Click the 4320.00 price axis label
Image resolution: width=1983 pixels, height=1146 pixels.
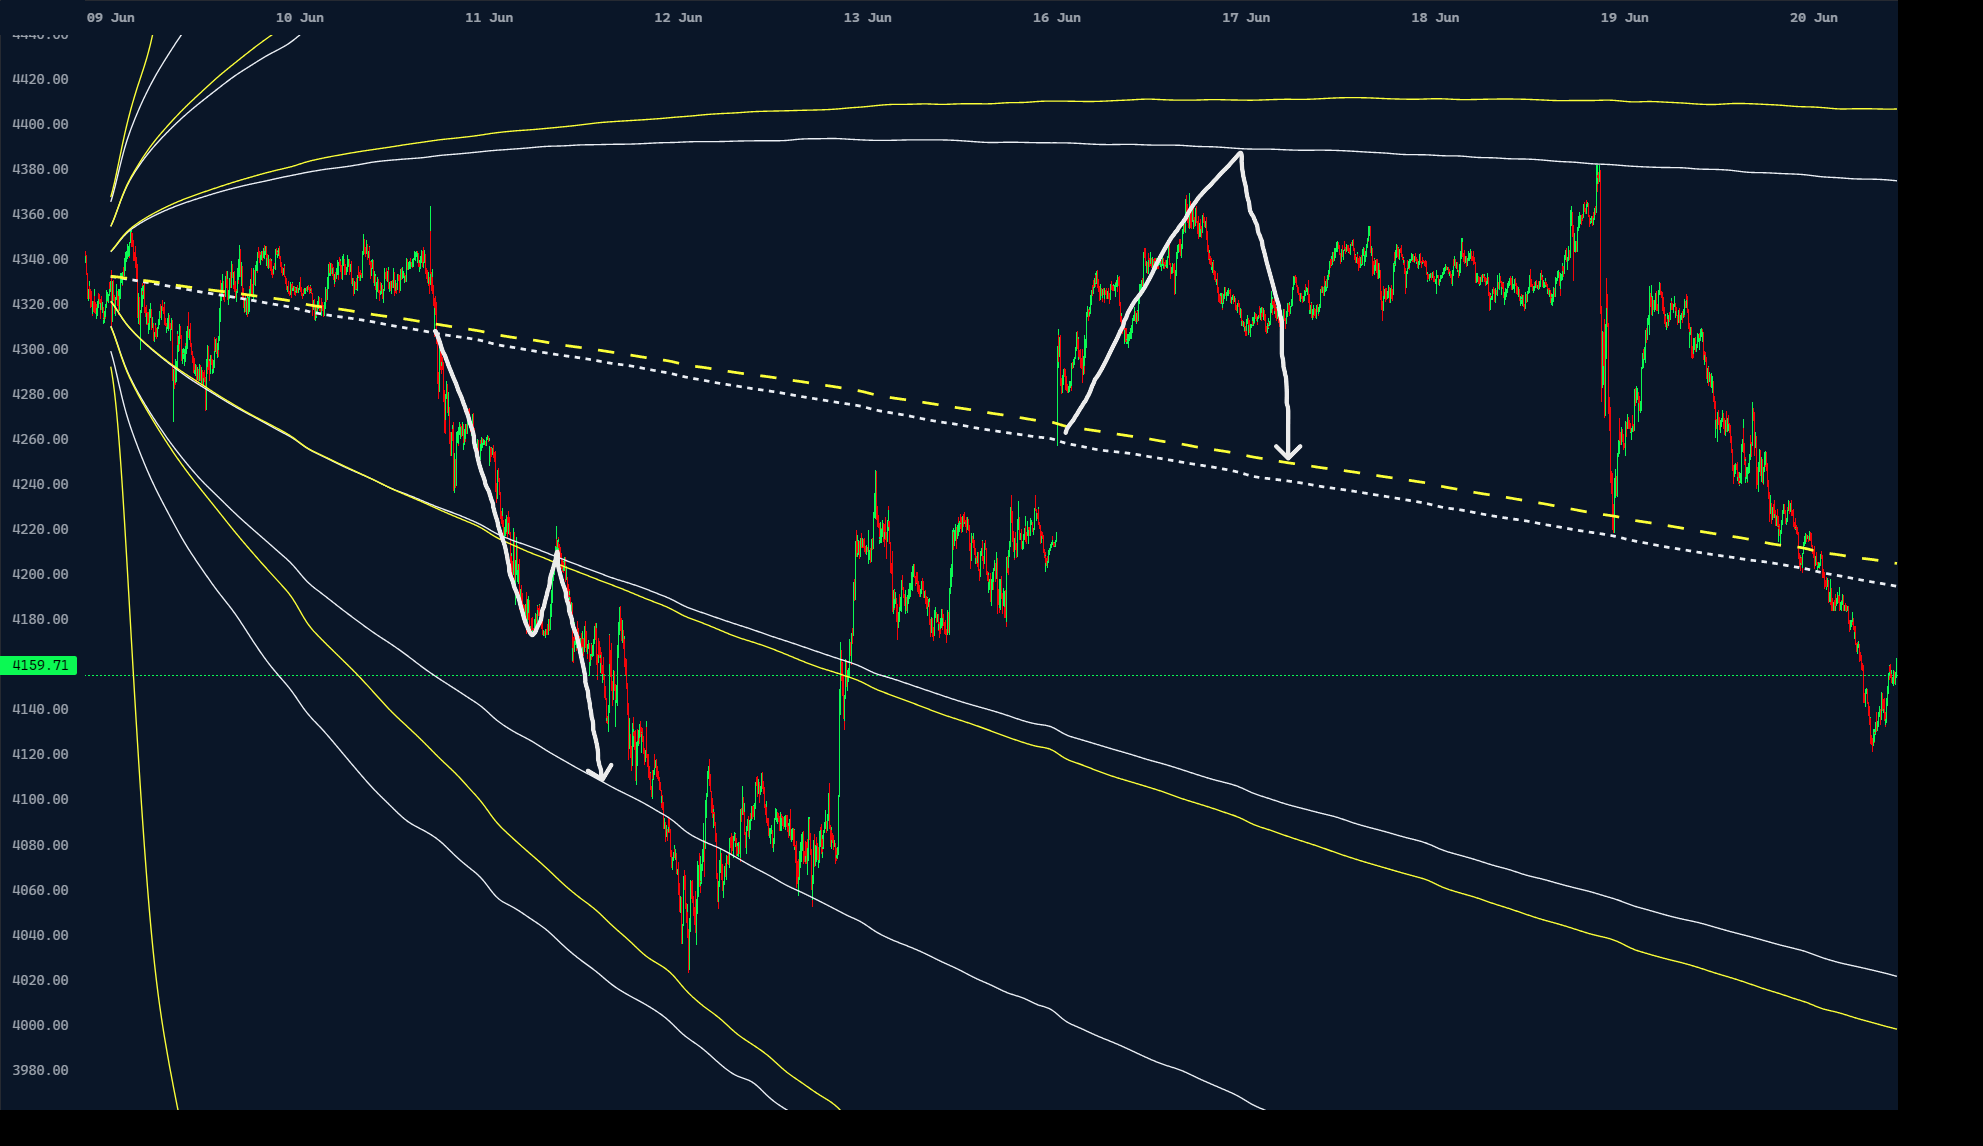(40, 304)
